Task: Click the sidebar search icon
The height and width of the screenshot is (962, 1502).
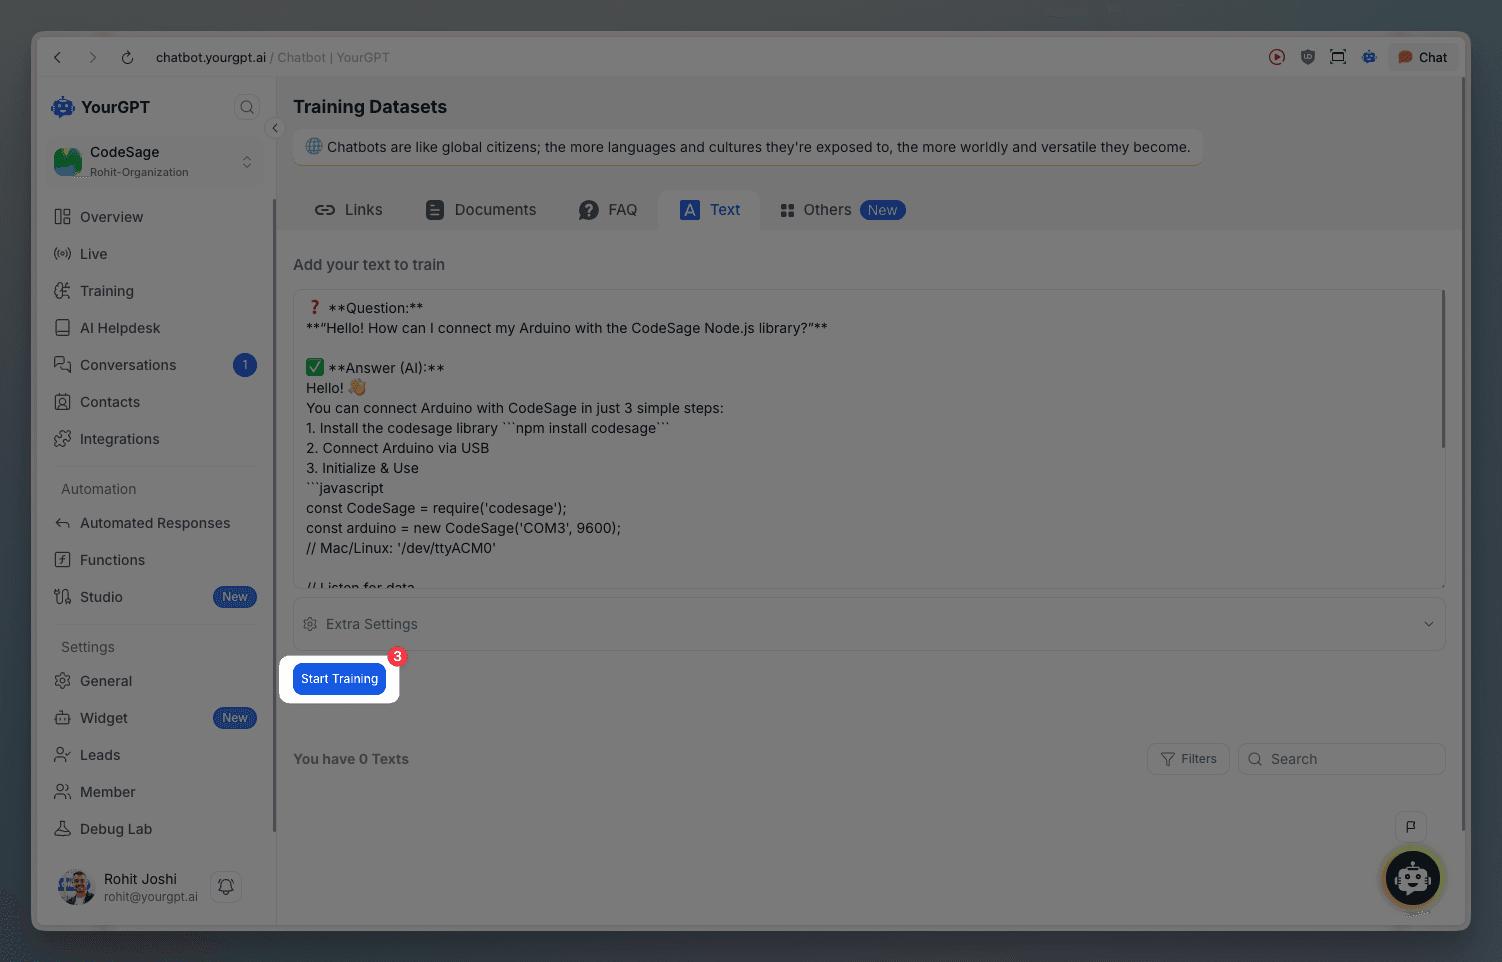Action: pos(246,107)
